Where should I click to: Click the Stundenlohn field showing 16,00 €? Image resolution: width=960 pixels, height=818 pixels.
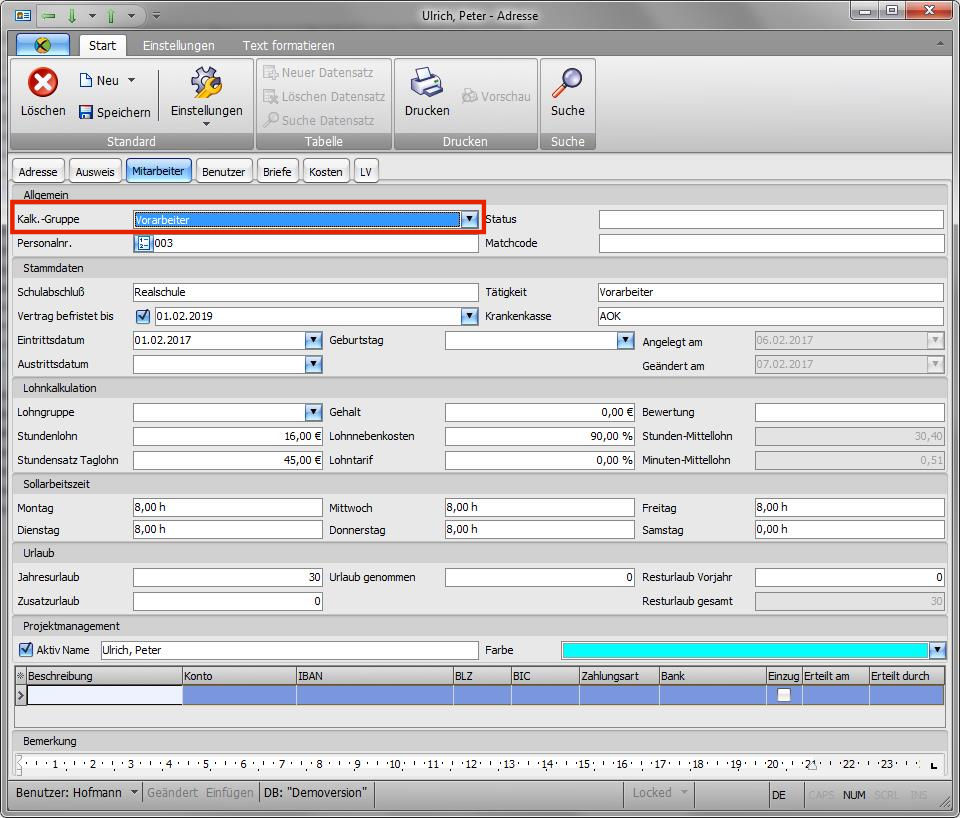228,436
